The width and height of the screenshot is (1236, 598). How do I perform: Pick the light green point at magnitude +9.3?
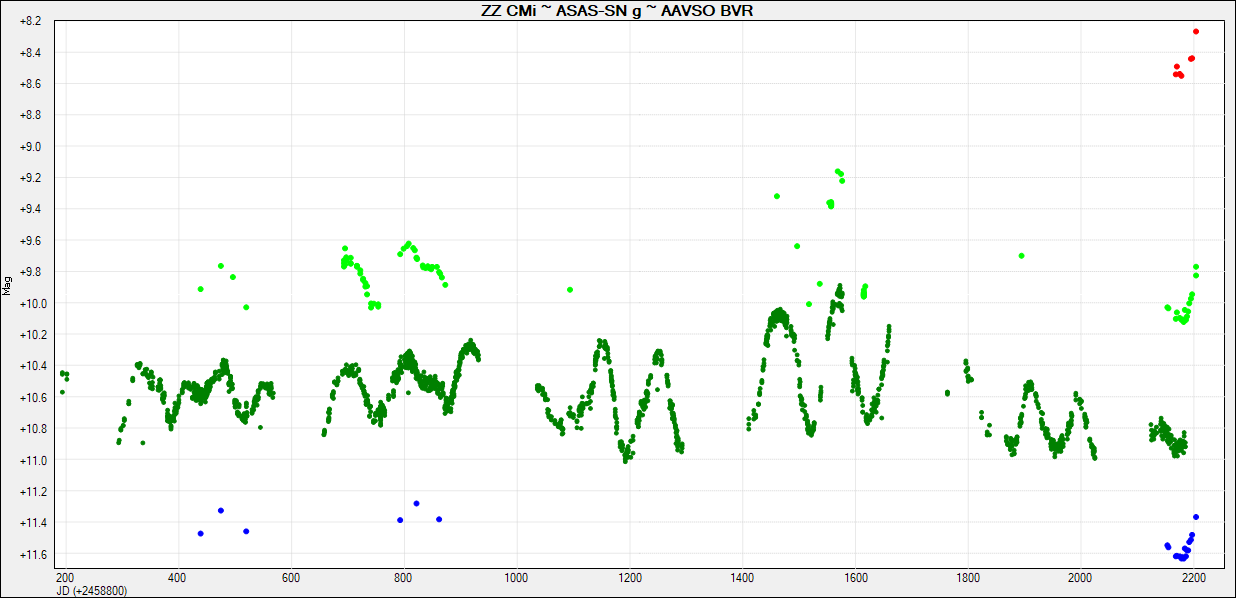pos(777,196)
